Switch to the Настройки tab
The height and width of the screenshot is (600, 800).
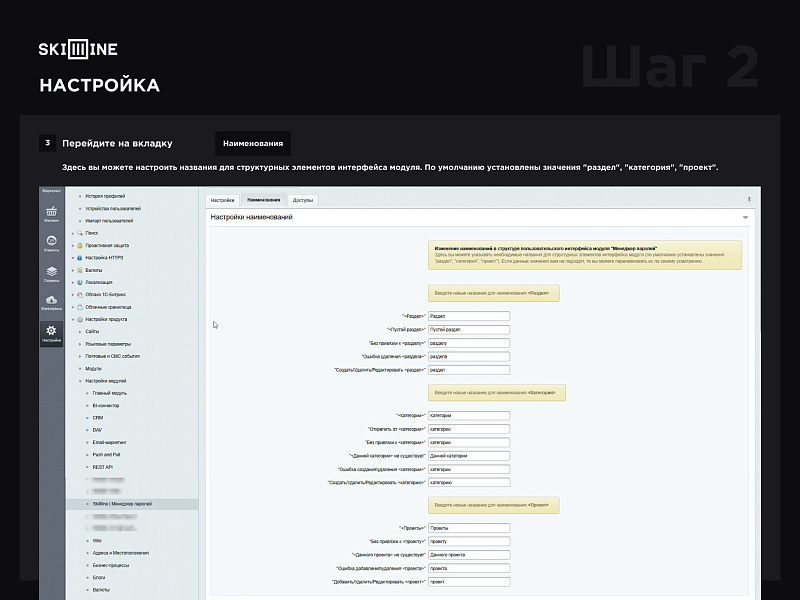(222, 200)
